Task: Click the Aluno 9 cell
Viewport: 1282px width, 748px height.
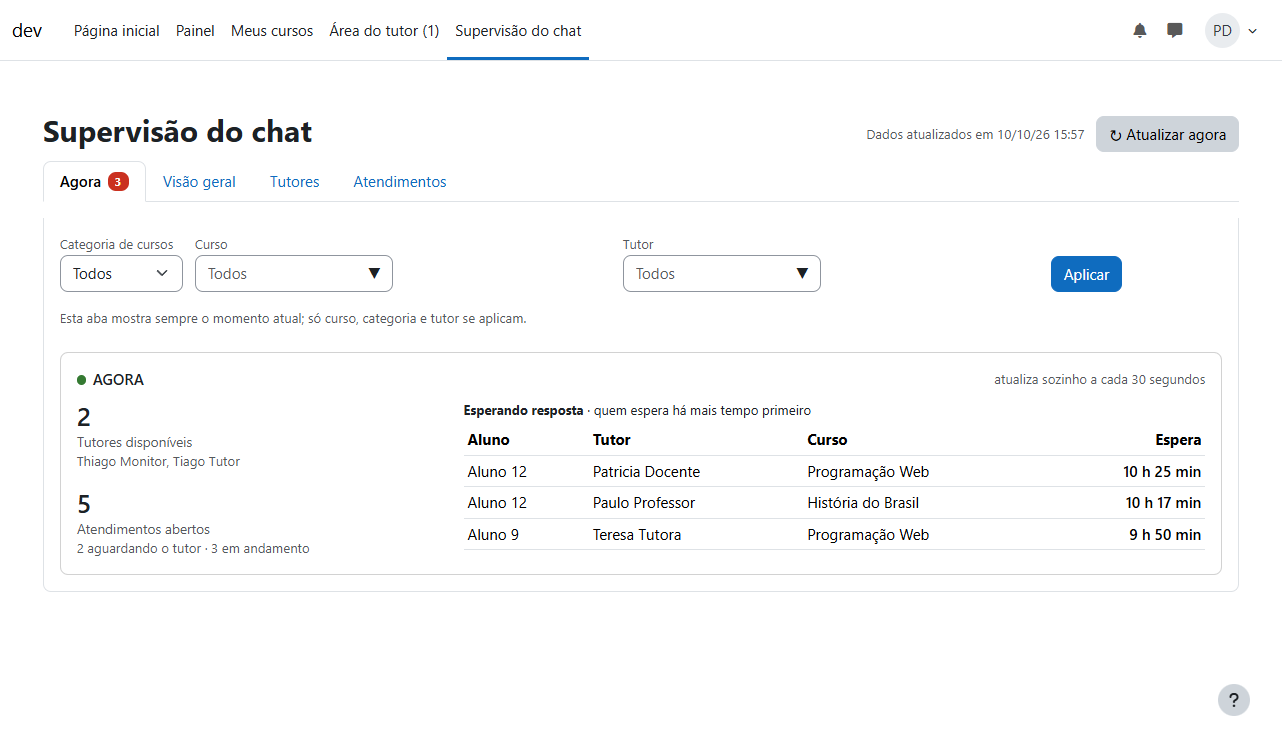Action: [493, 535]
